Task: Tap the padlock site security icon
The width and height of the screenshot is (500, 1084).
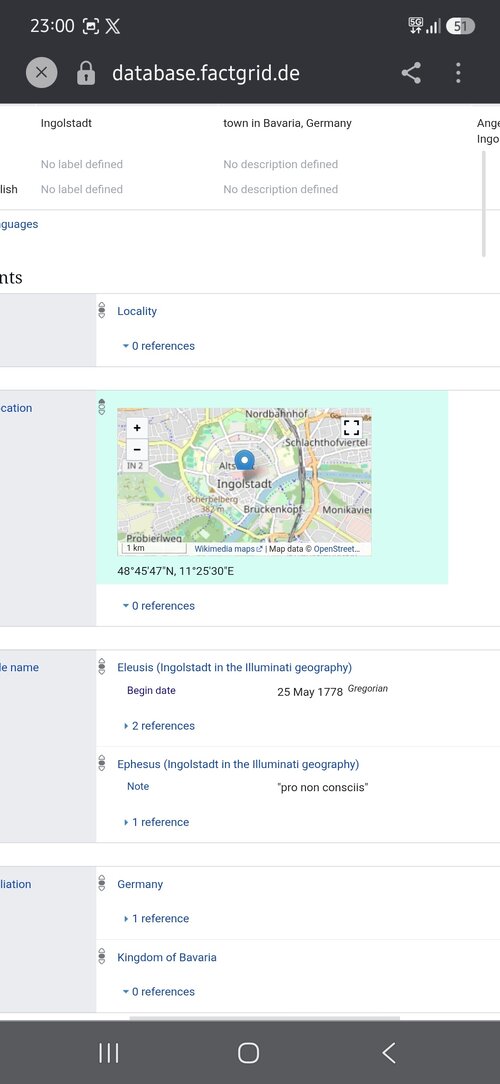Action: (x=86, y=73)
